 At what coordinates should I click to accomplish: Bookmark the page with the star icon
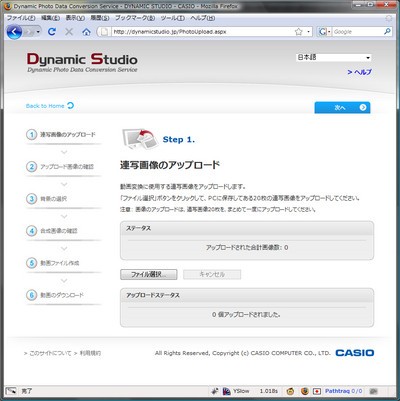tap(298, 32)
